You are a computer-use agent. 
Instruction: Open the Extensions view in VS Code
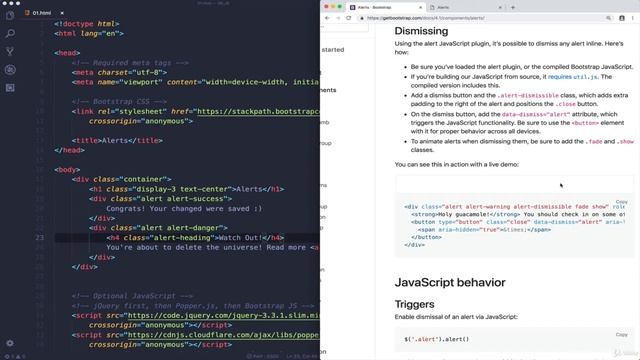(x=10, y=88)
